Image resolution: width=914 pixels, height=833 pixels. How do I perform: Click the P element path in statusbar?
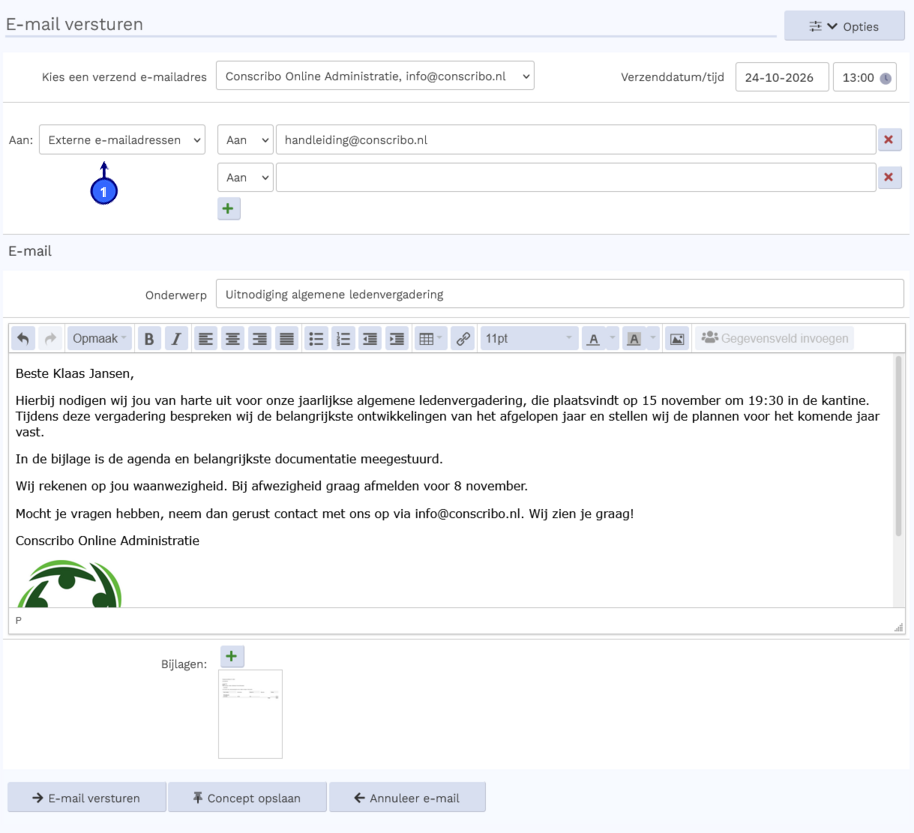click(x=19, y=620)
